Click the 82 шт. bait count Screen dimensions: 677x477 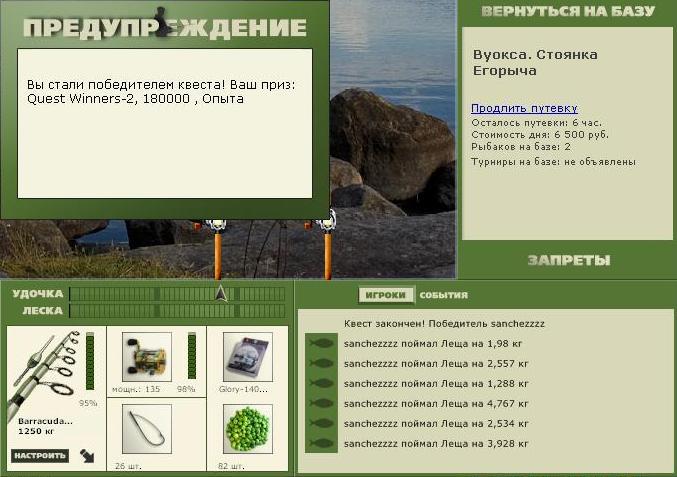(x=231, y=466)
